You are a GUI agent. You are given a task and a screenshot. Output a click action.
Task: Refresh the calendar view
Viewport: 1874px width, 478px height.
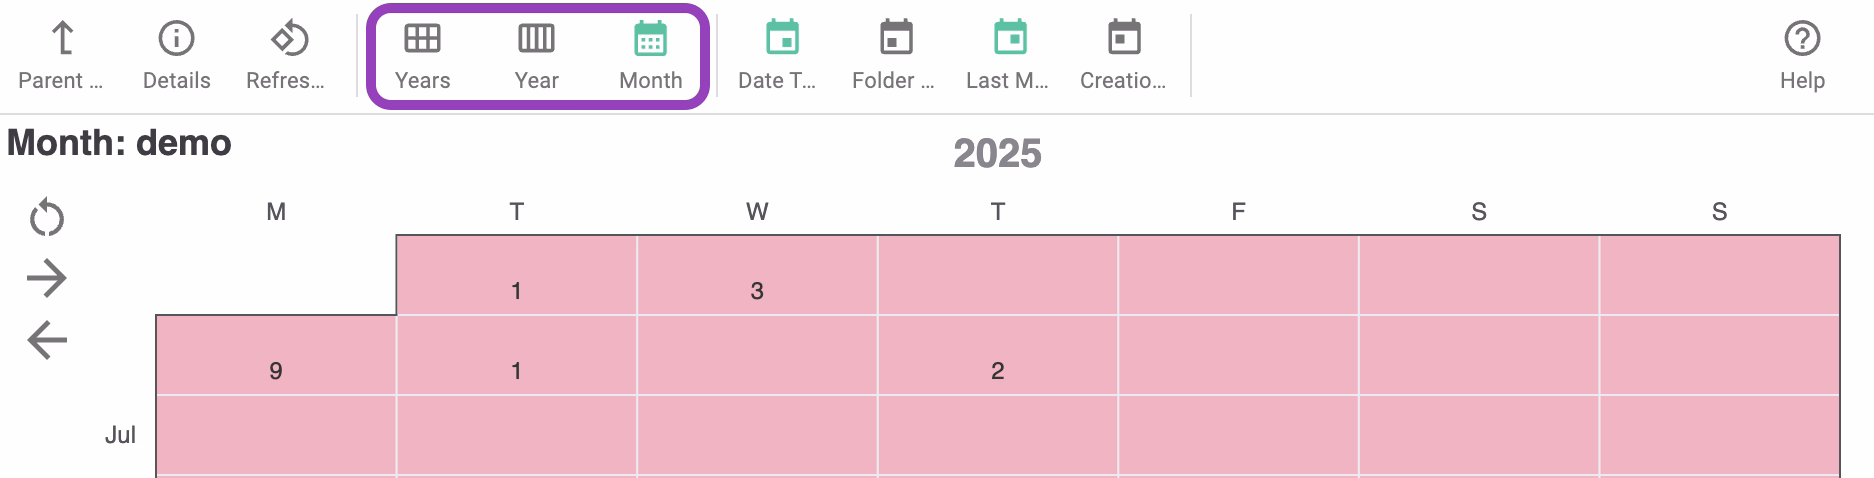(x=286, y=55)
